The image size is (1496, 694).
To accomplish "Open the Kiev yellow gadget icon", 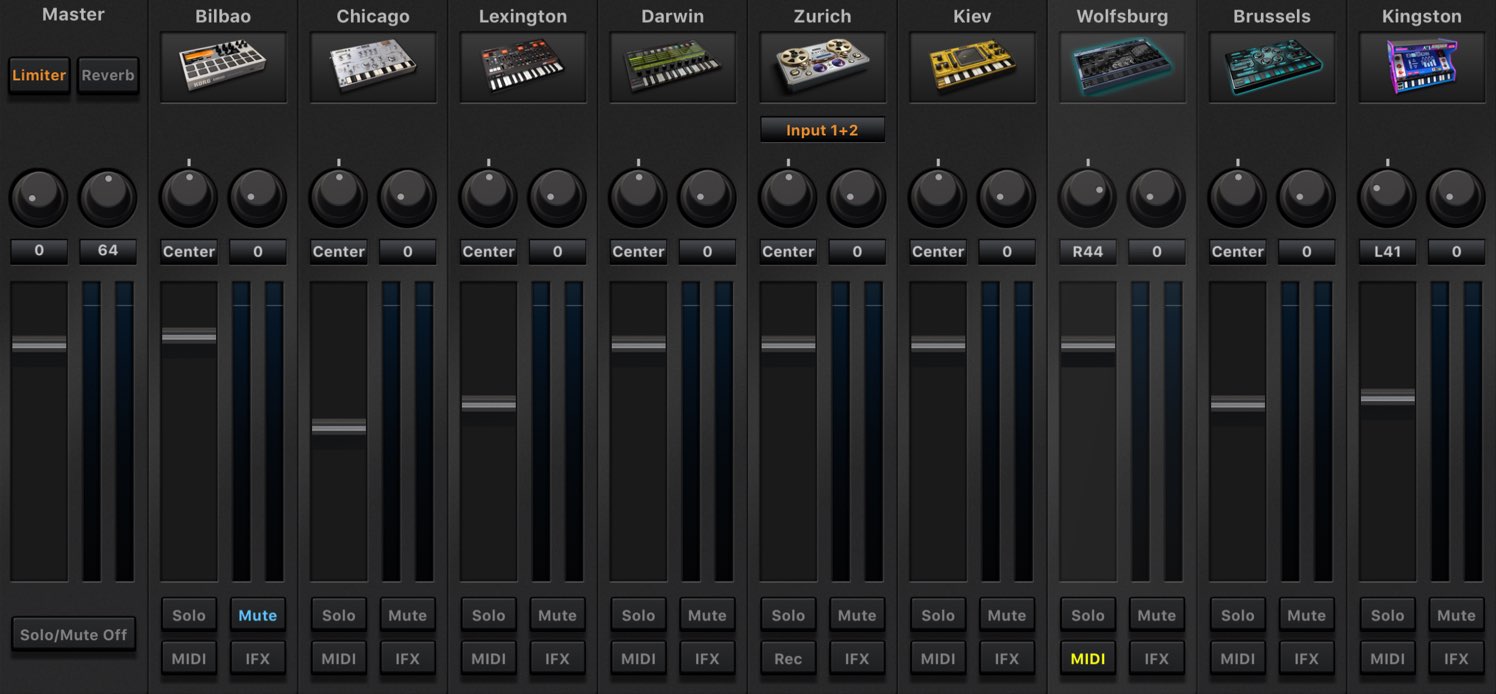I will pyautogui.click(x=972, y=67).
